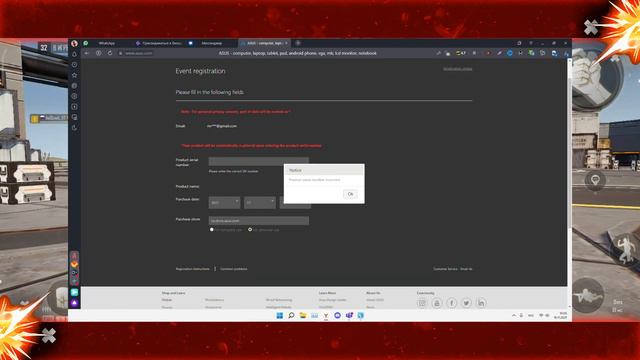
Task: Click the Purchase store input field
Action: click(258, 221)
